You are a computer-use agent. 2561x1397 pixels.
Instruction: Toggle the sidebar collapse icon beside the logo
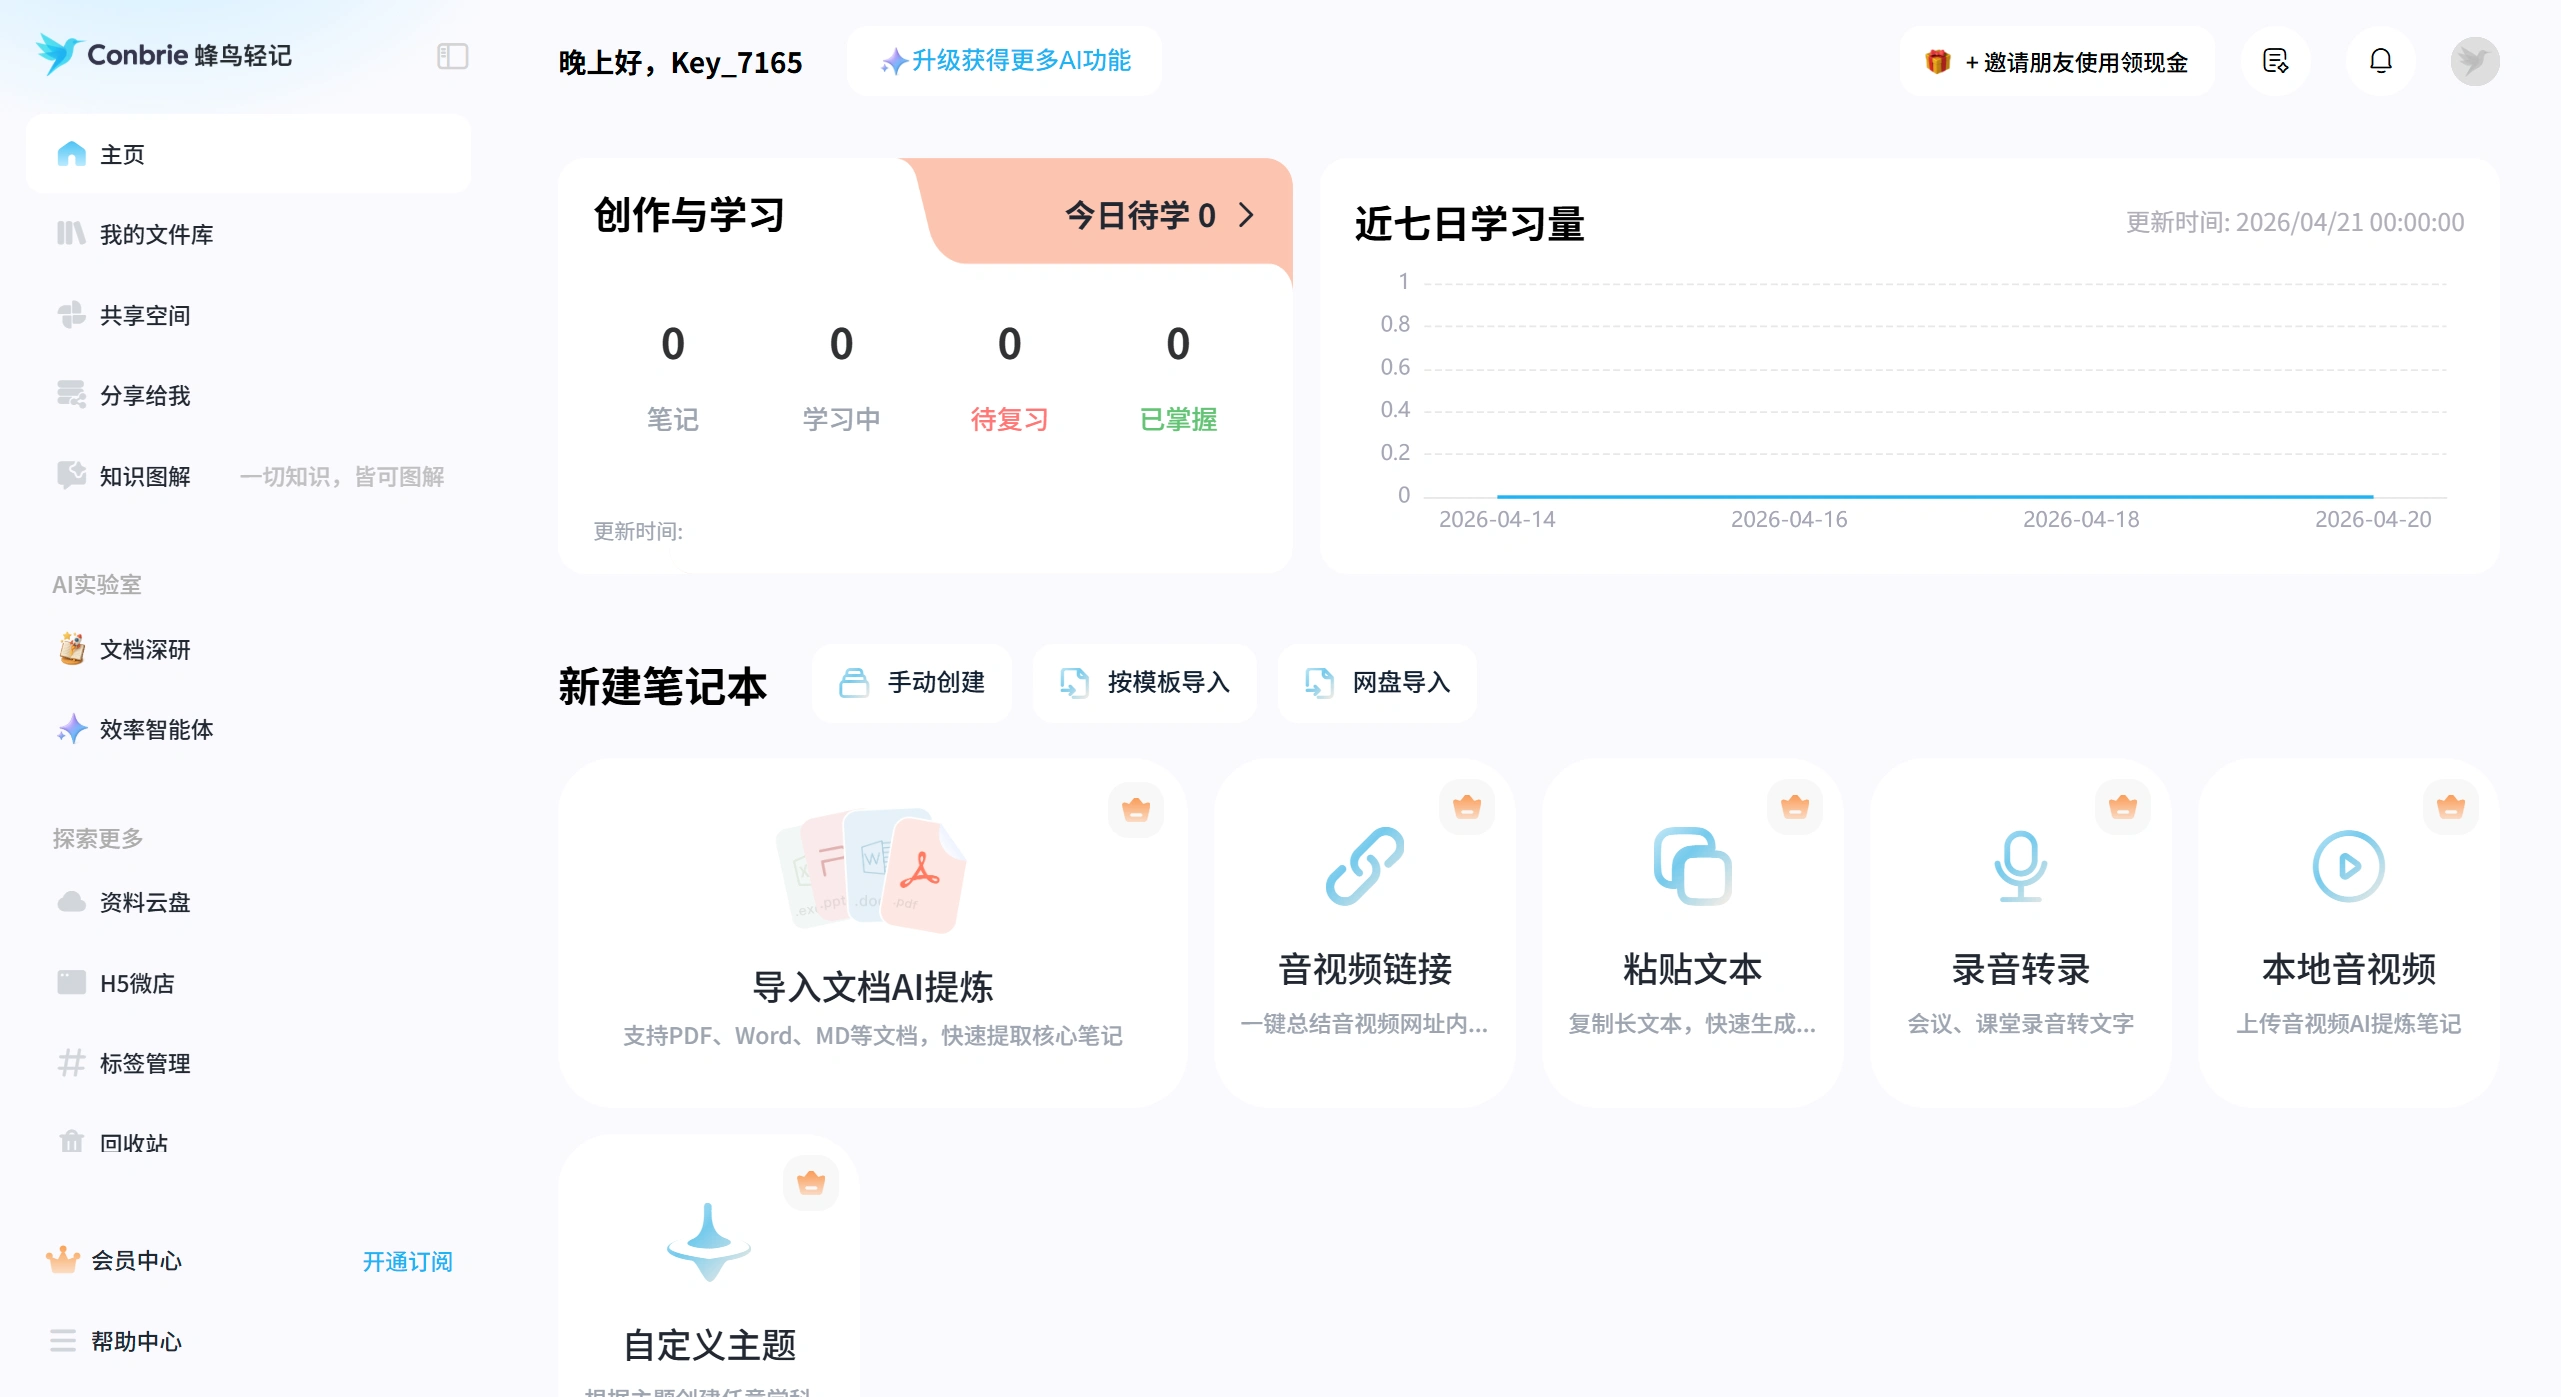[x=452, y=57]
